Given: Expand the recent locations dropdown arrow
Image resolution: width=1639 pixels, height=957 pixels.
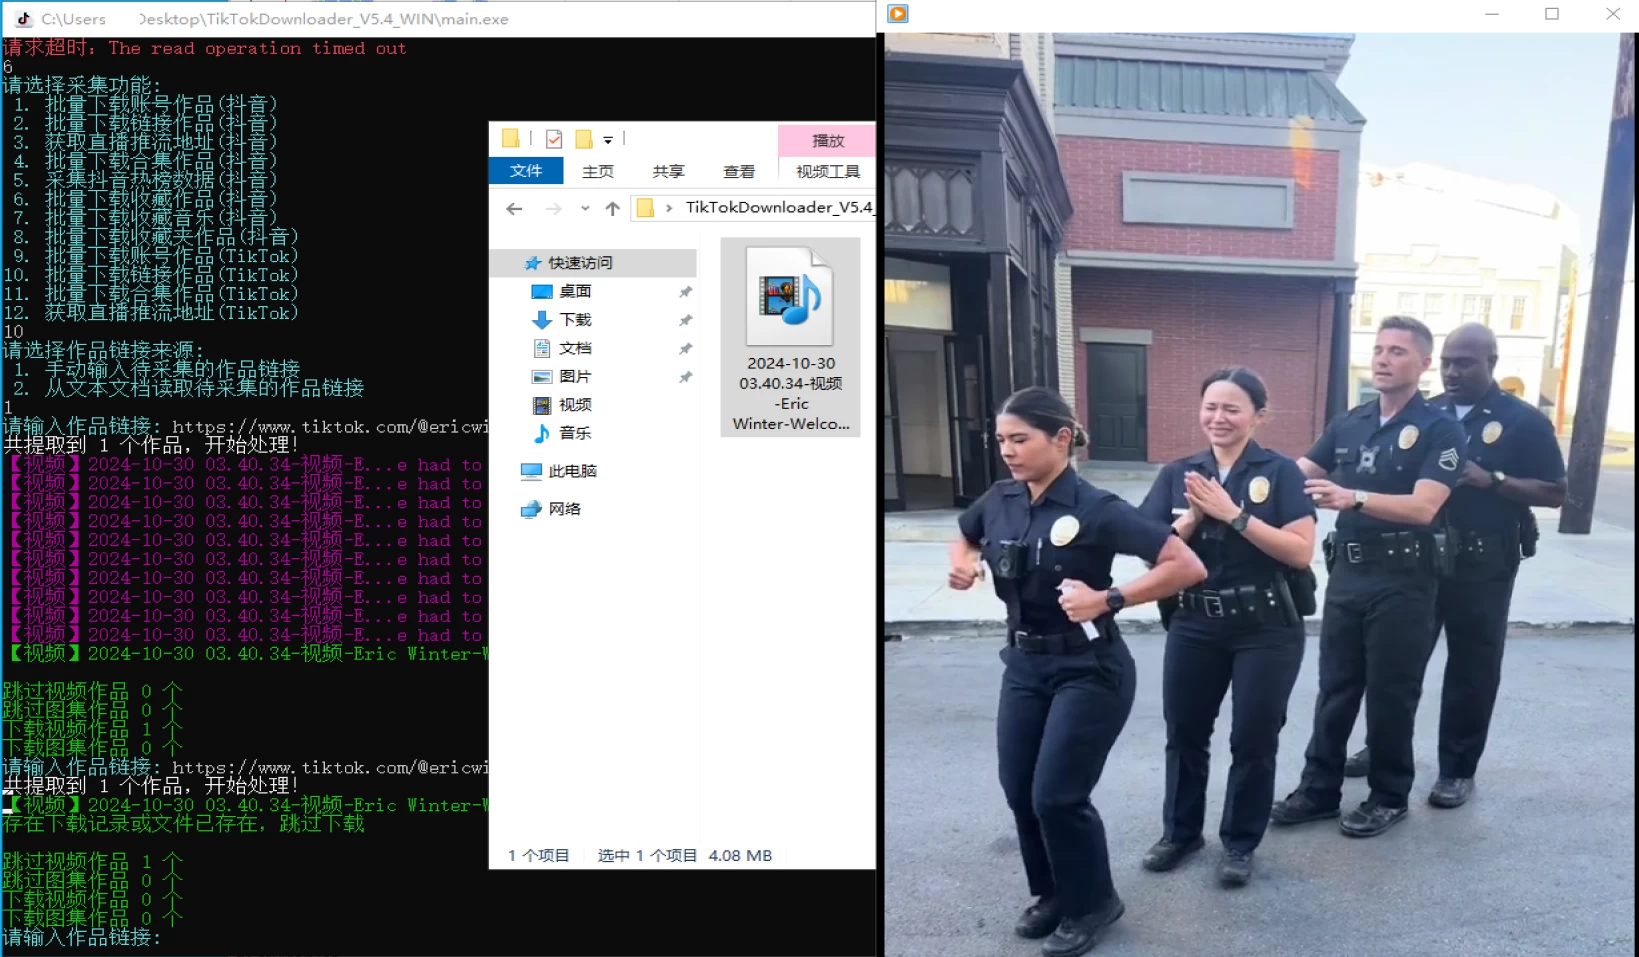Looking at the screenshot, I should (x=585, y=208).
